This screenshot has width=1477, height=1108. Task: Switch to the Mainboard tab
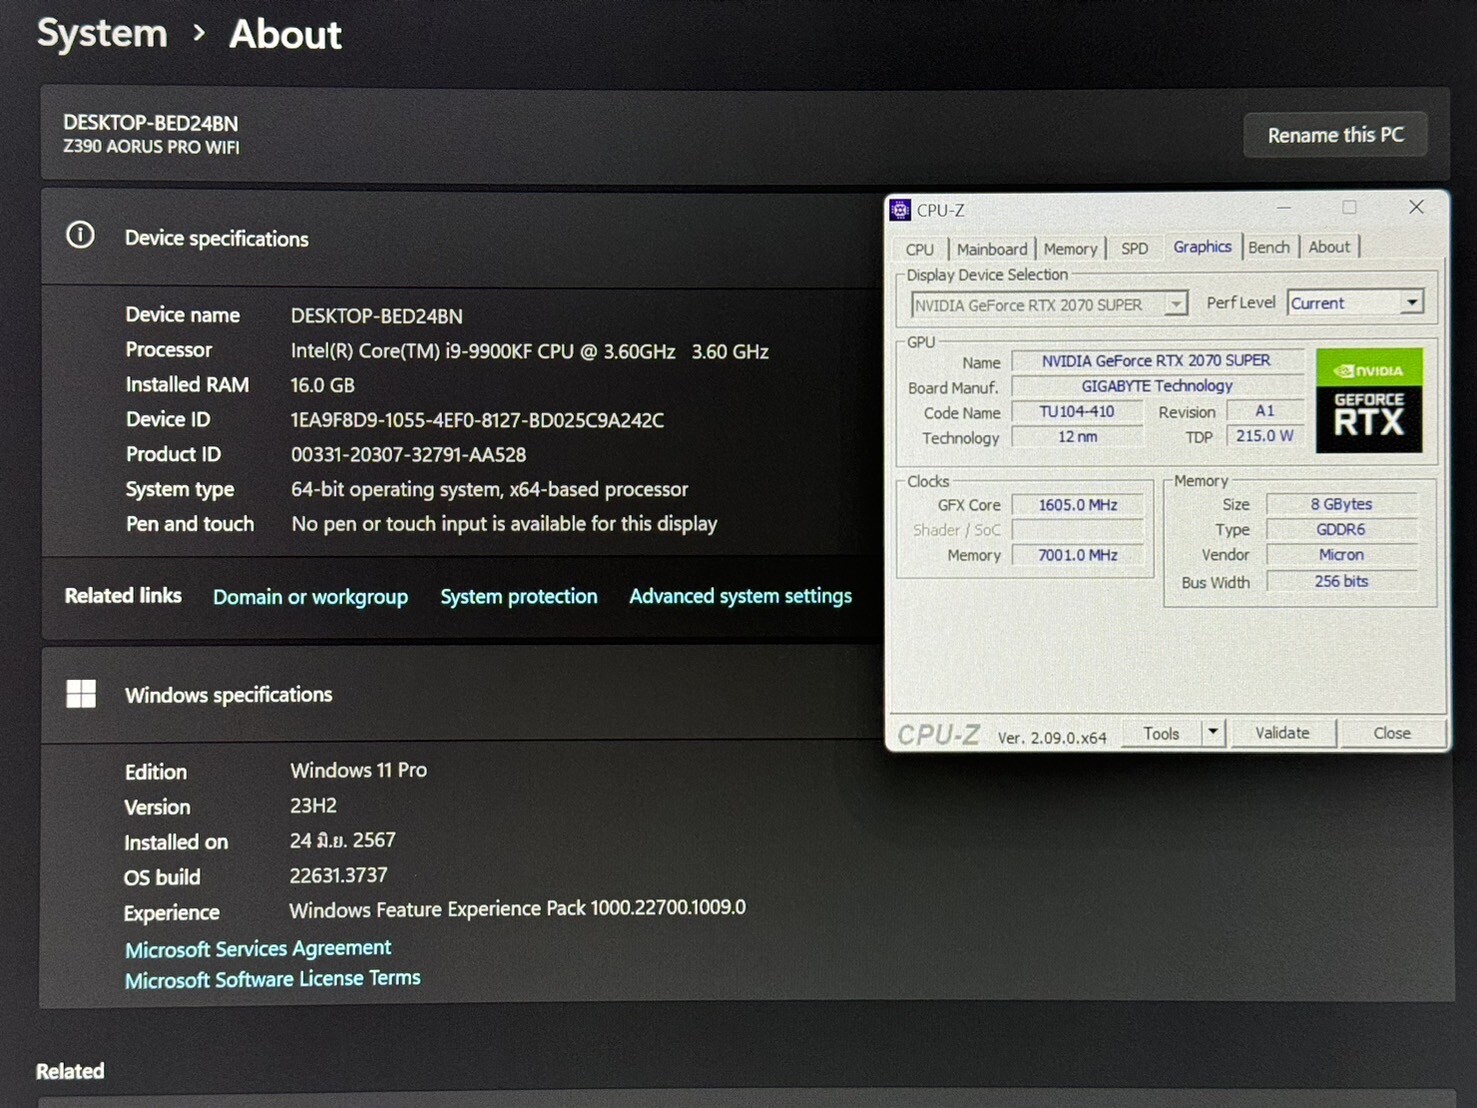(991, 249)
